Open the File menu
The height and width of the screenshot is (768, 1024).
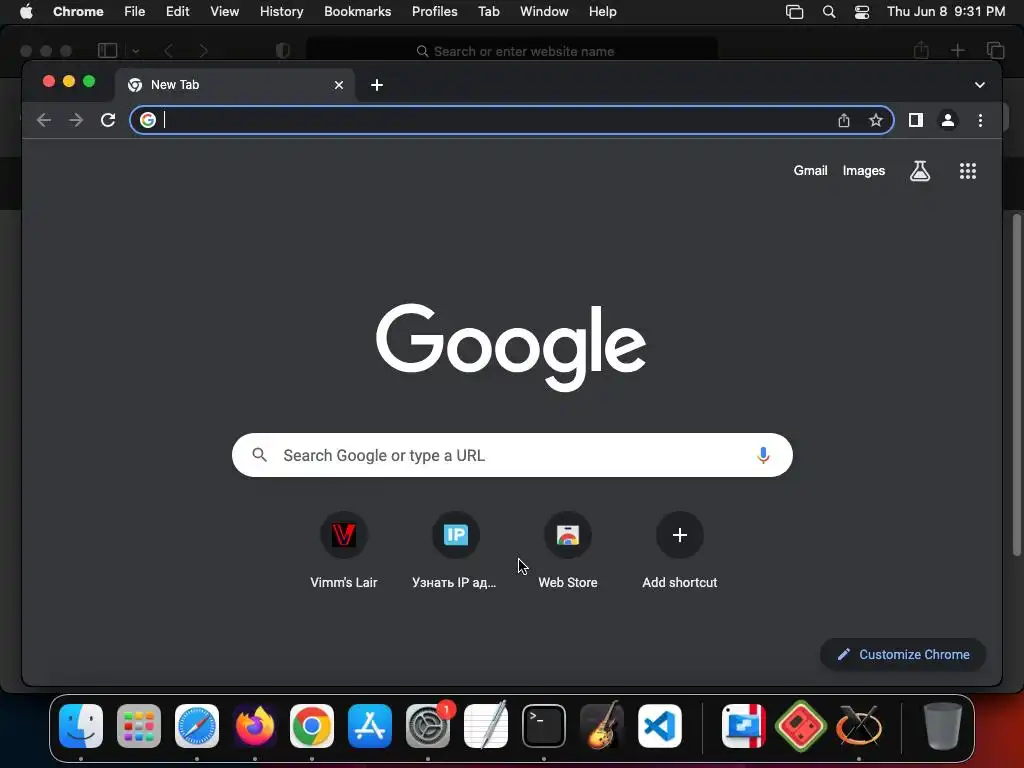tap(135, 12)
